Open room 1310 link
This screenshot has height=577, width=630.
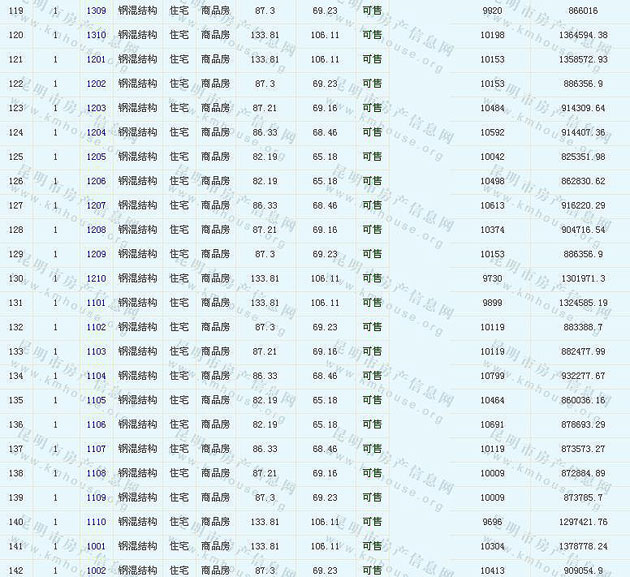coord(96,35)
